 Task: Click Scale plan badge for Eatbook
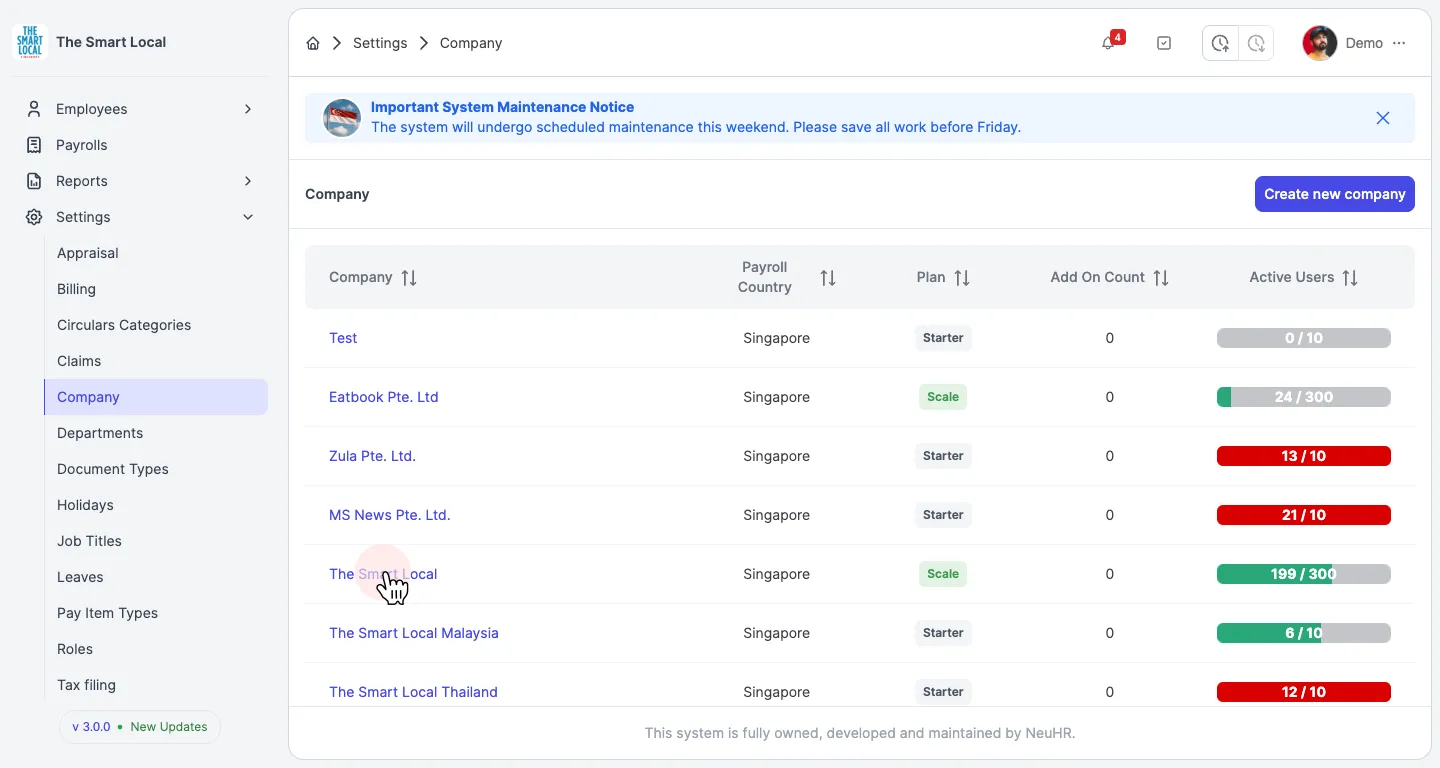click(943, 397)
